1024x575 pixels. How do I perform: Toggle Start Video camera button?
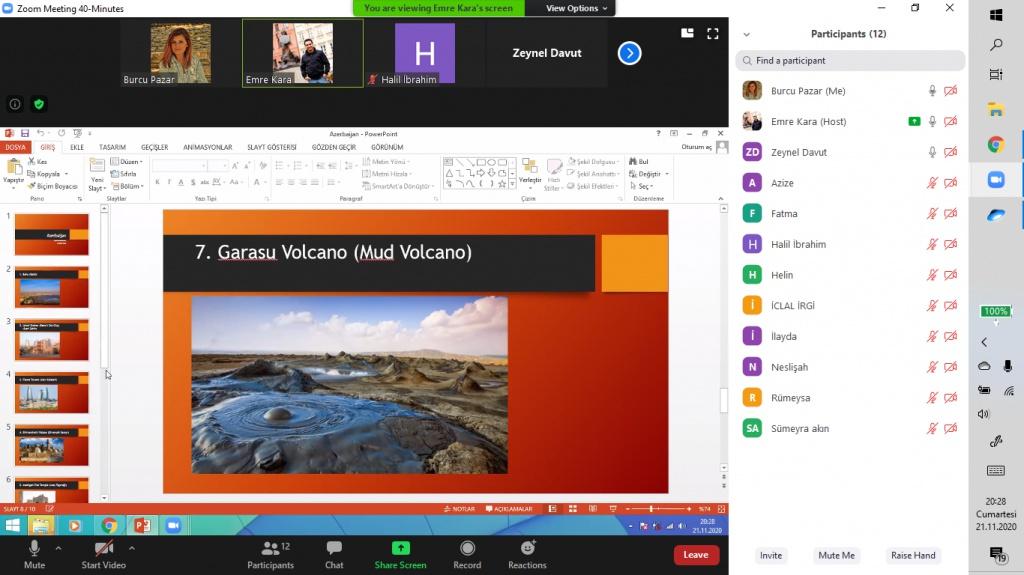point(103,549)
